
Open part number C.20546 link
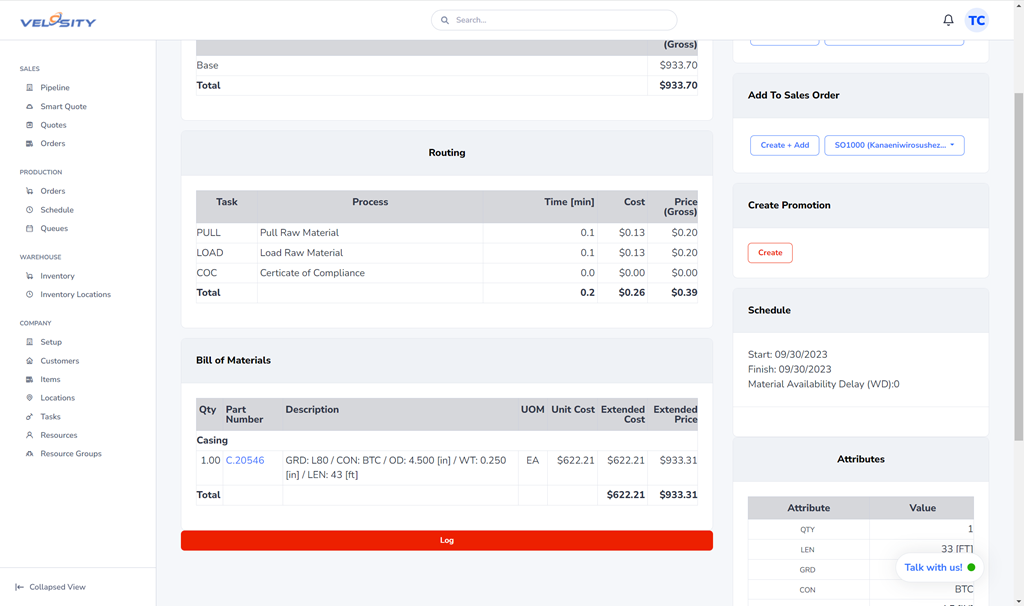point(245,461)
